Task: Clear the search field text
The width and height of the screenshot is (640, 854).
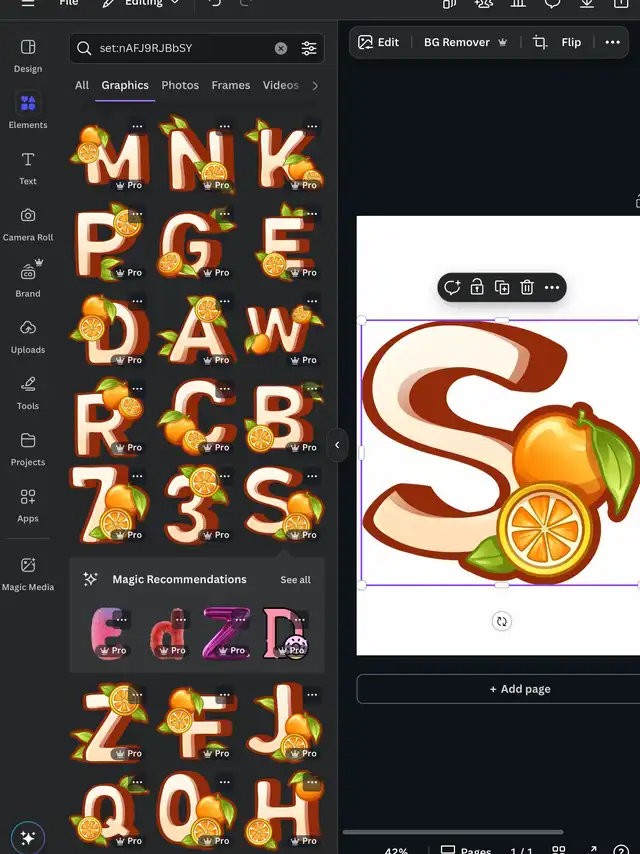Action: click(281, 48)
